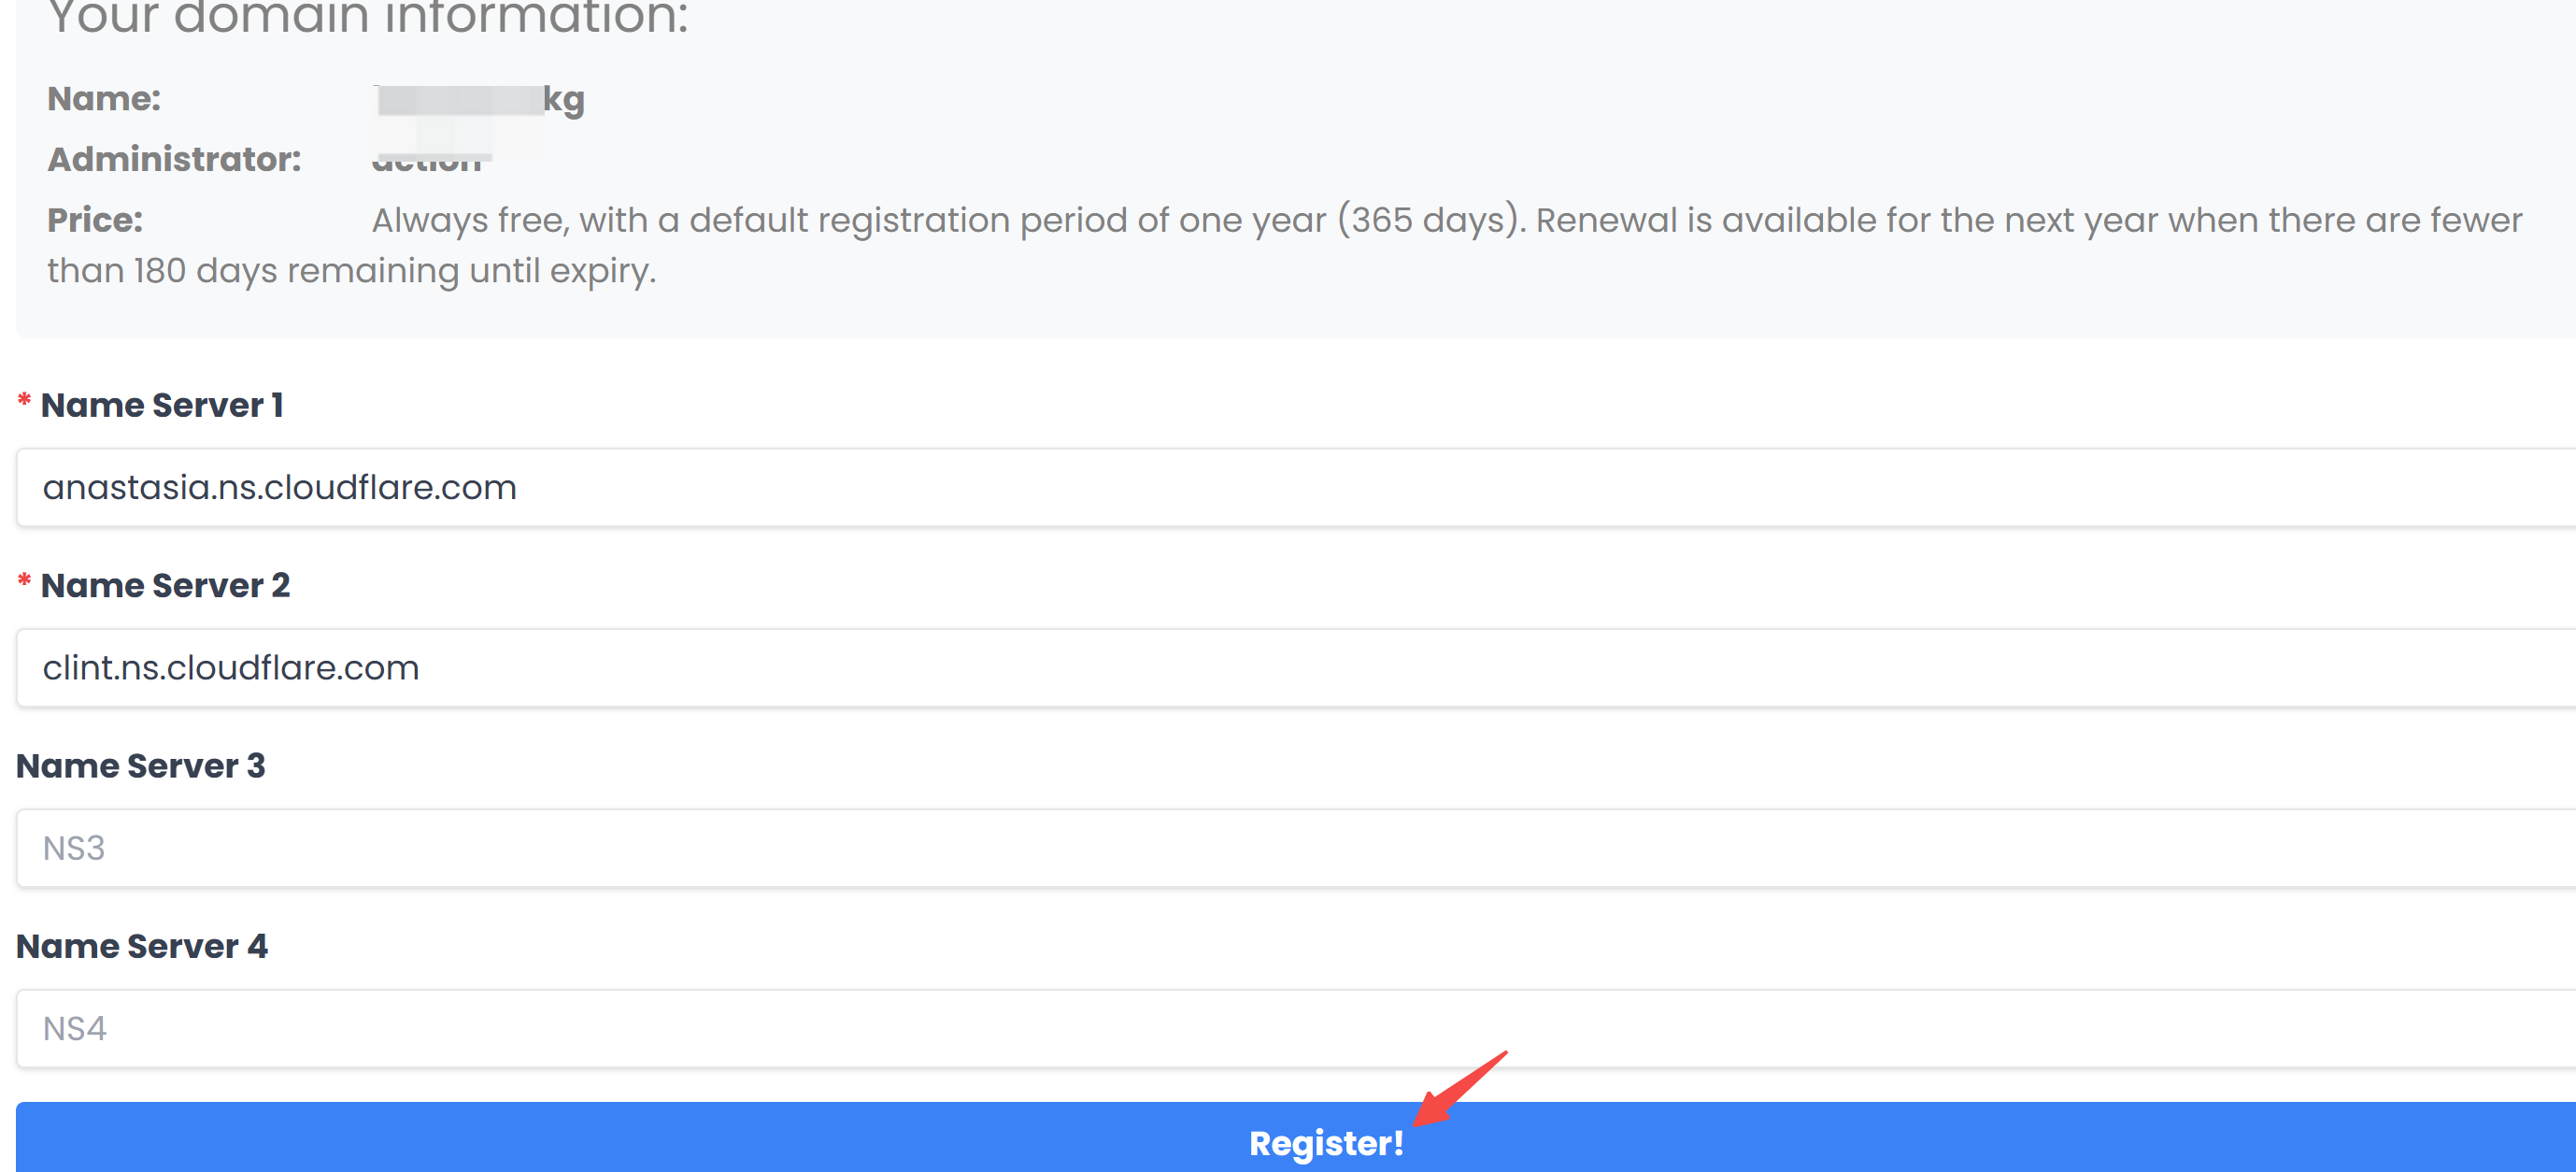Click the Name Server 4 label

[x=142, y=946]
